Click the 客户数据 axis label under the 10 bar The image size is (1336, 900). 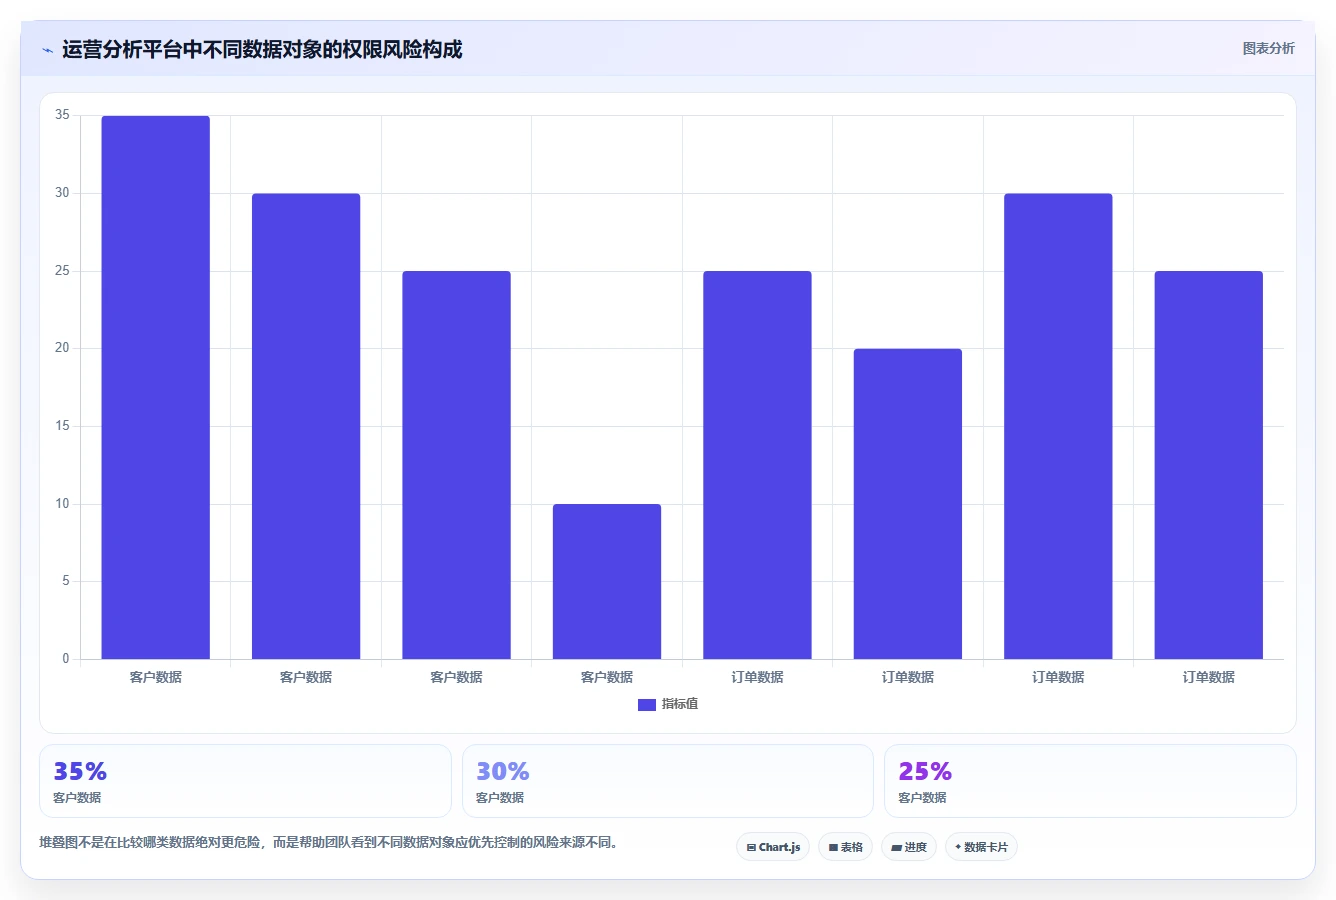point(607,677)
